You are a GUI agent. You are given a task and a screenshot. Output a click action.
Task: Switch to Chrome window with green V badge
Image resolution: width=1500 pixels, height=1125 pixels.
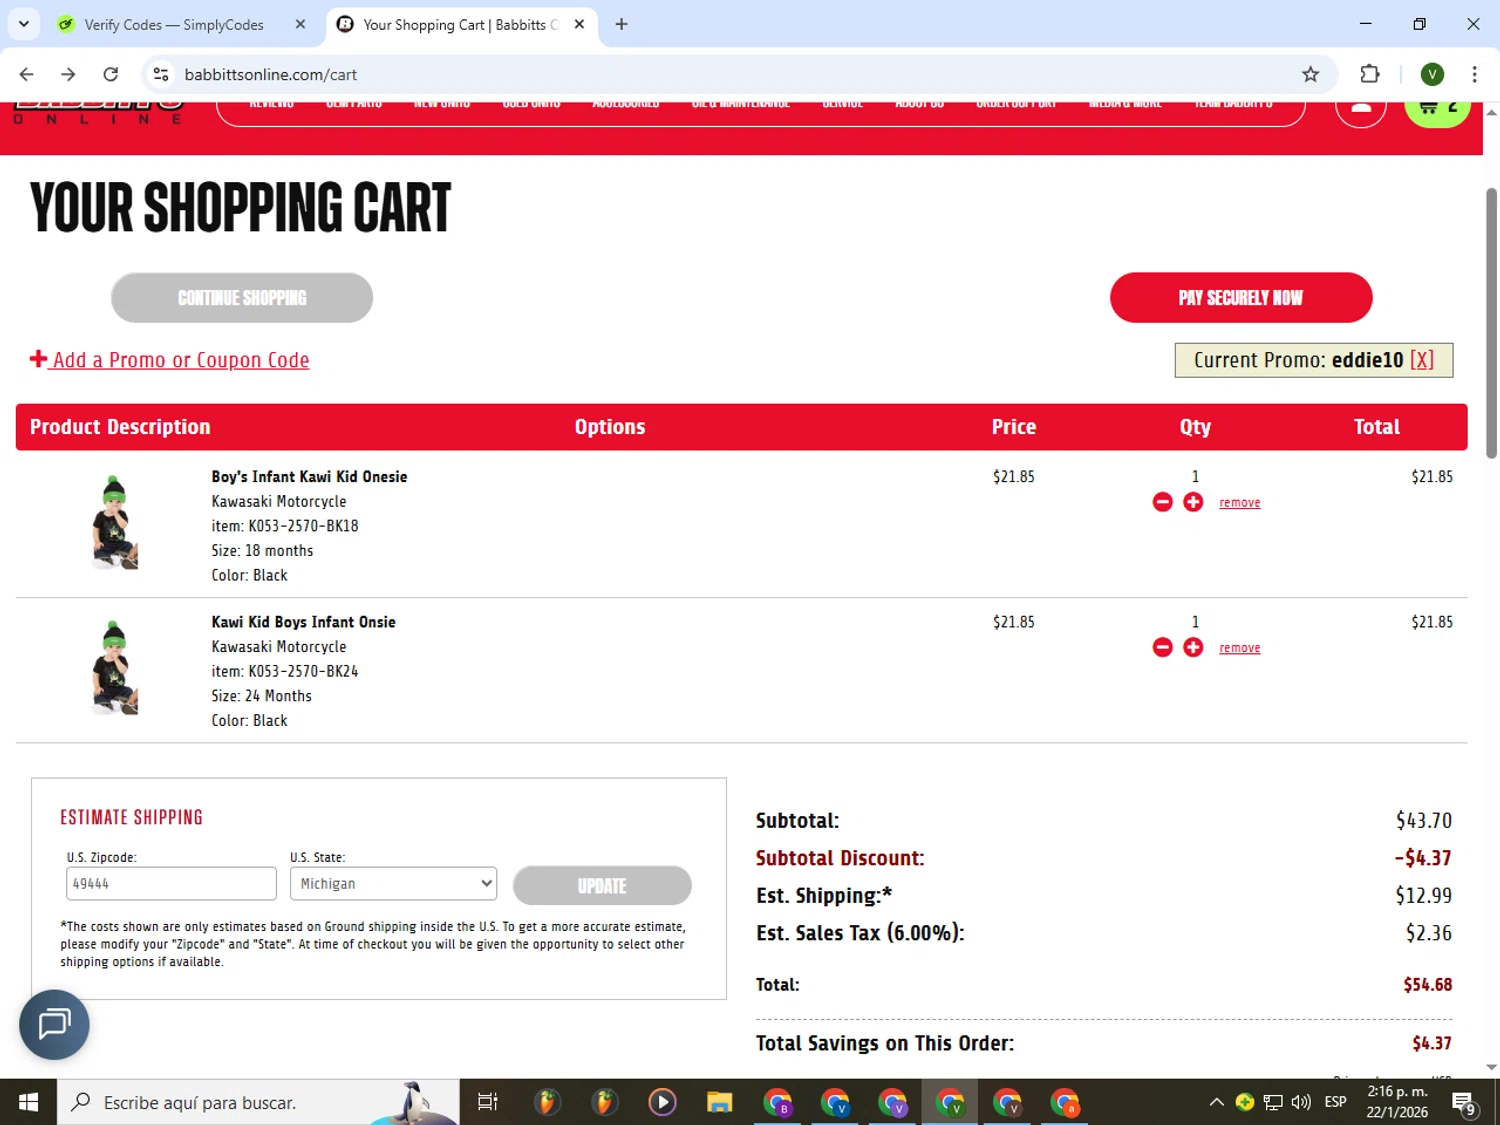coord(949,1102)
